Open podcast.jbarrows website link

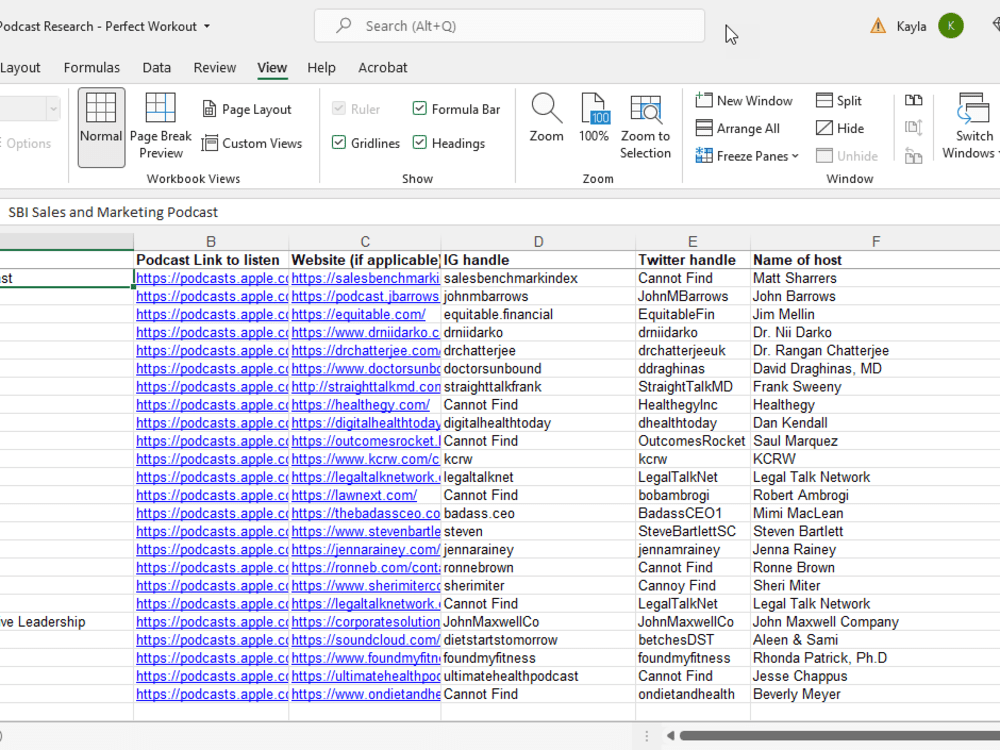click(365, 297)
